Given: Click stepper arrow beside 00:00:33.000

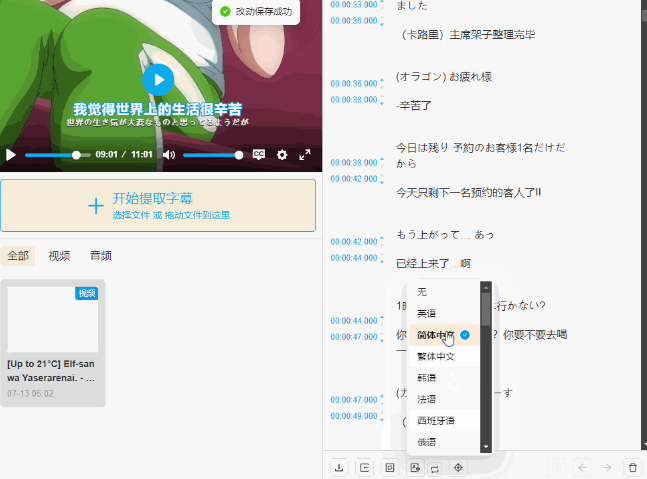Looking at the screenshot, I should point(382,5).
